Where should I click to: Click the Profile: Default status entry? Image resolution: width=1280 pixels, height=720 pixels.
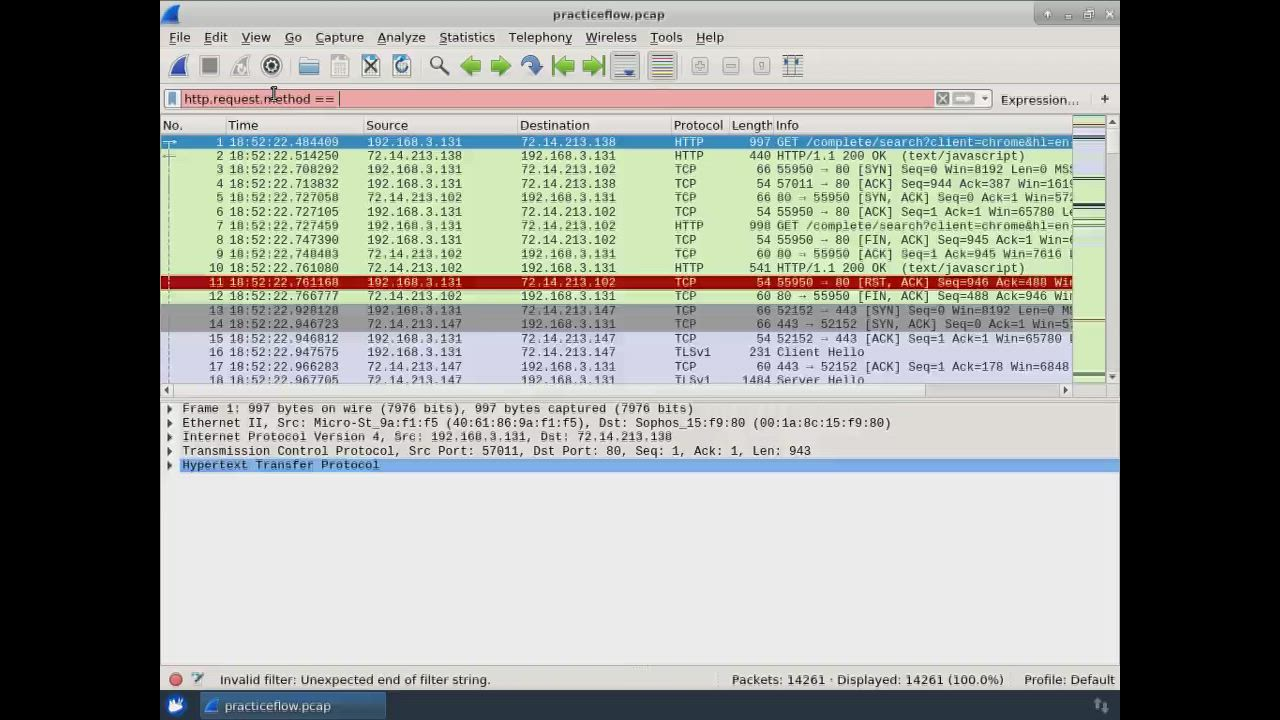point(1069,680)
